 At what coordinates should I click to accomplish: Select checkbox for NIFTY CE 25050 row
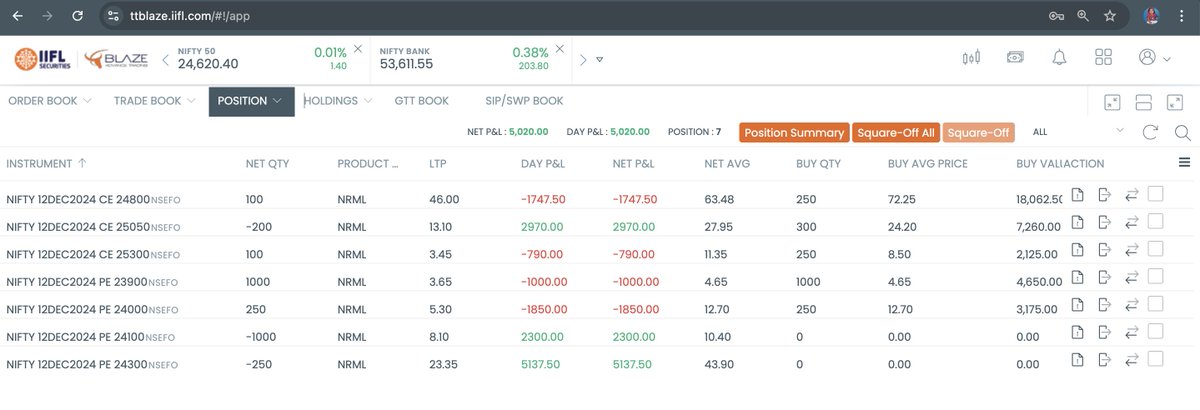point(1155,221)
